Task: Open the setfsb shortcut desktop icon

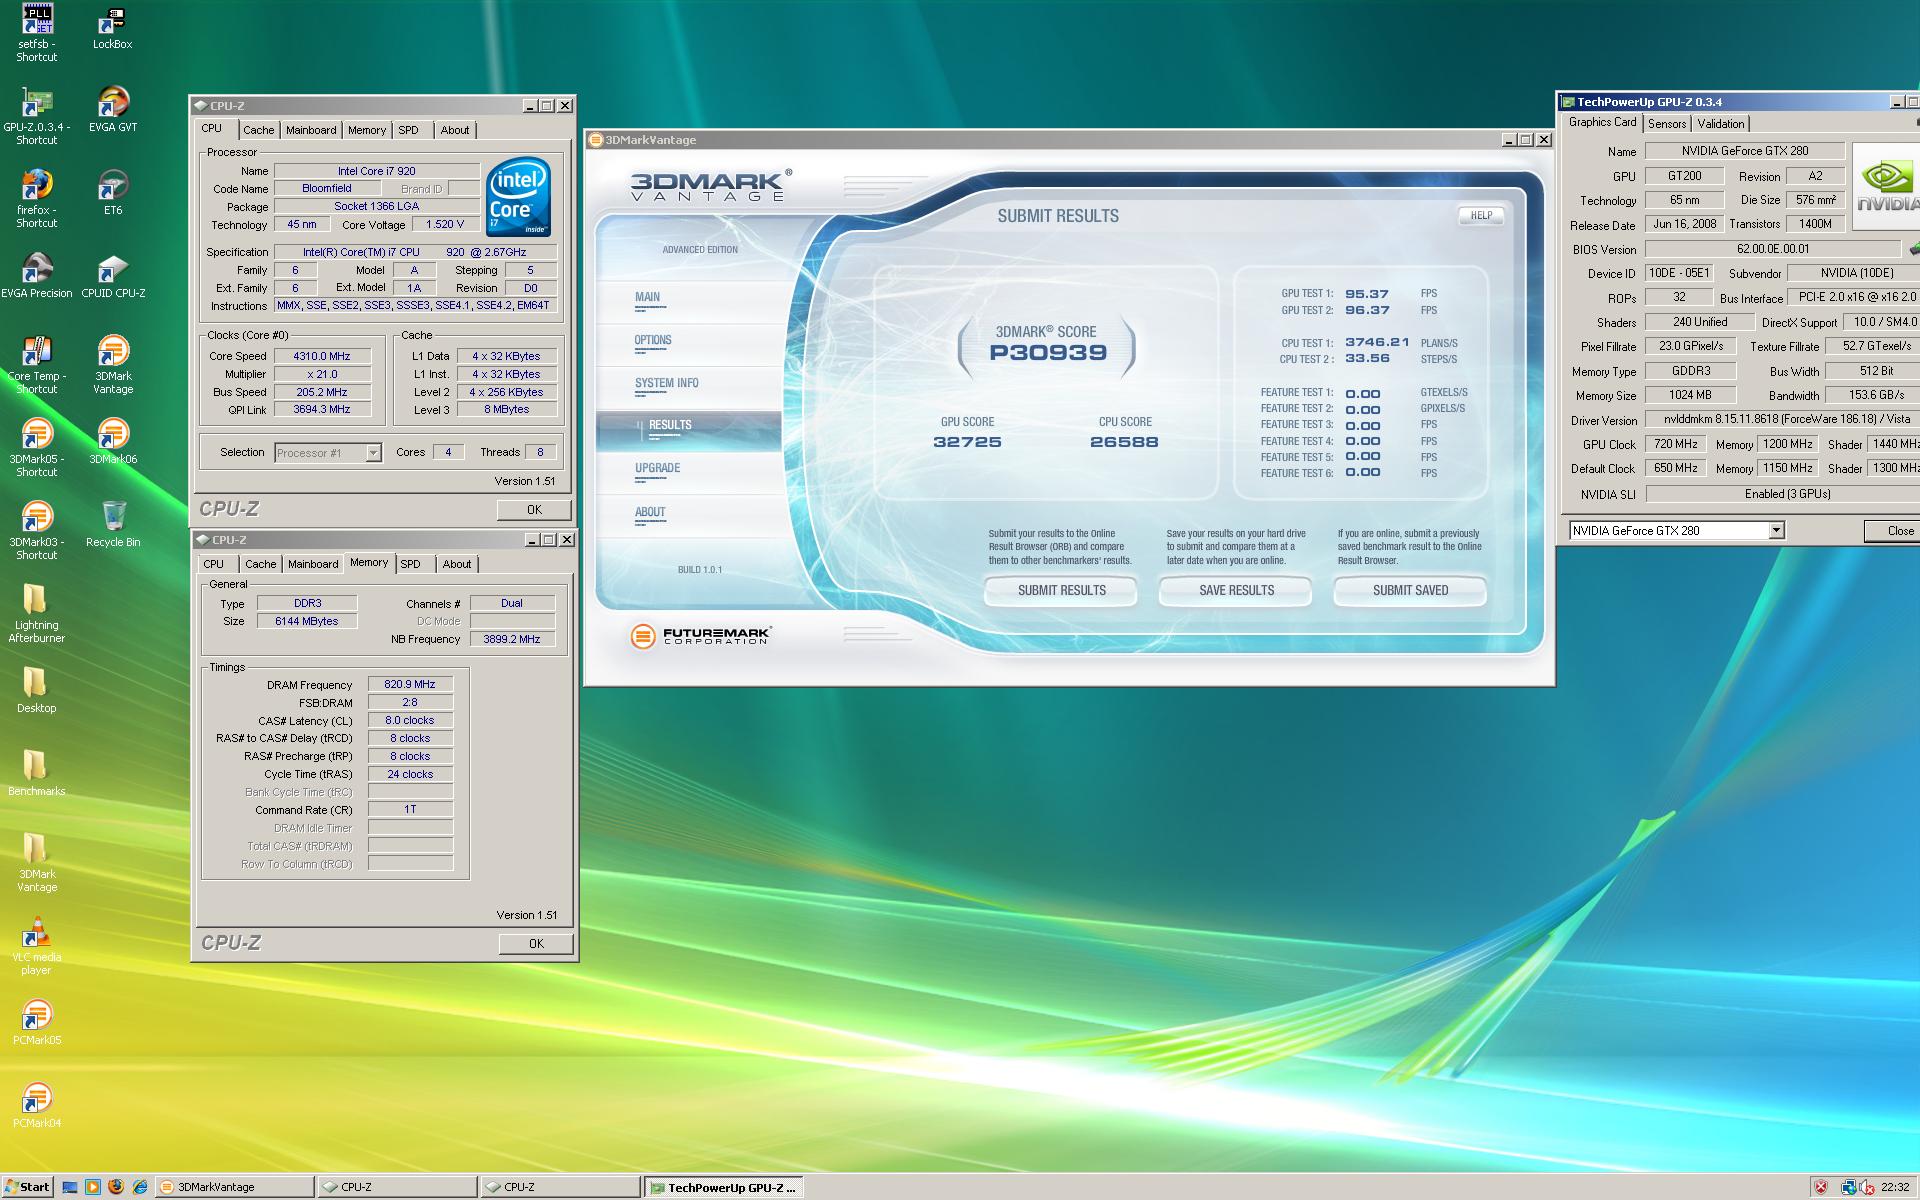Action: (37, 33)
